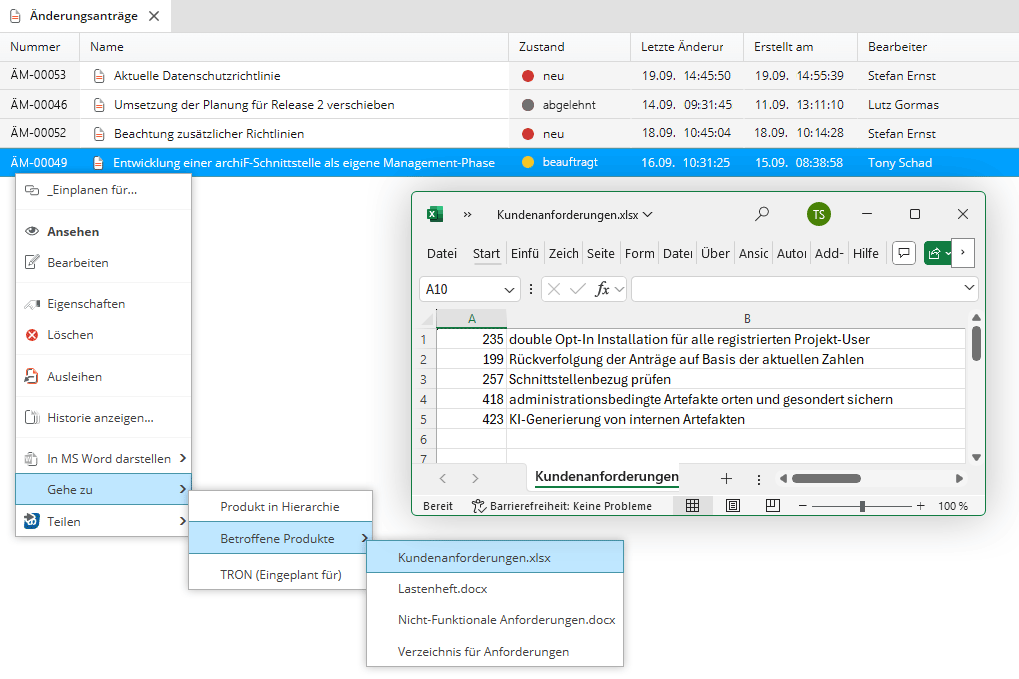Click the Excel formula bar input field
This screenshot has height=679, width=1019.
tap(795, 289)
